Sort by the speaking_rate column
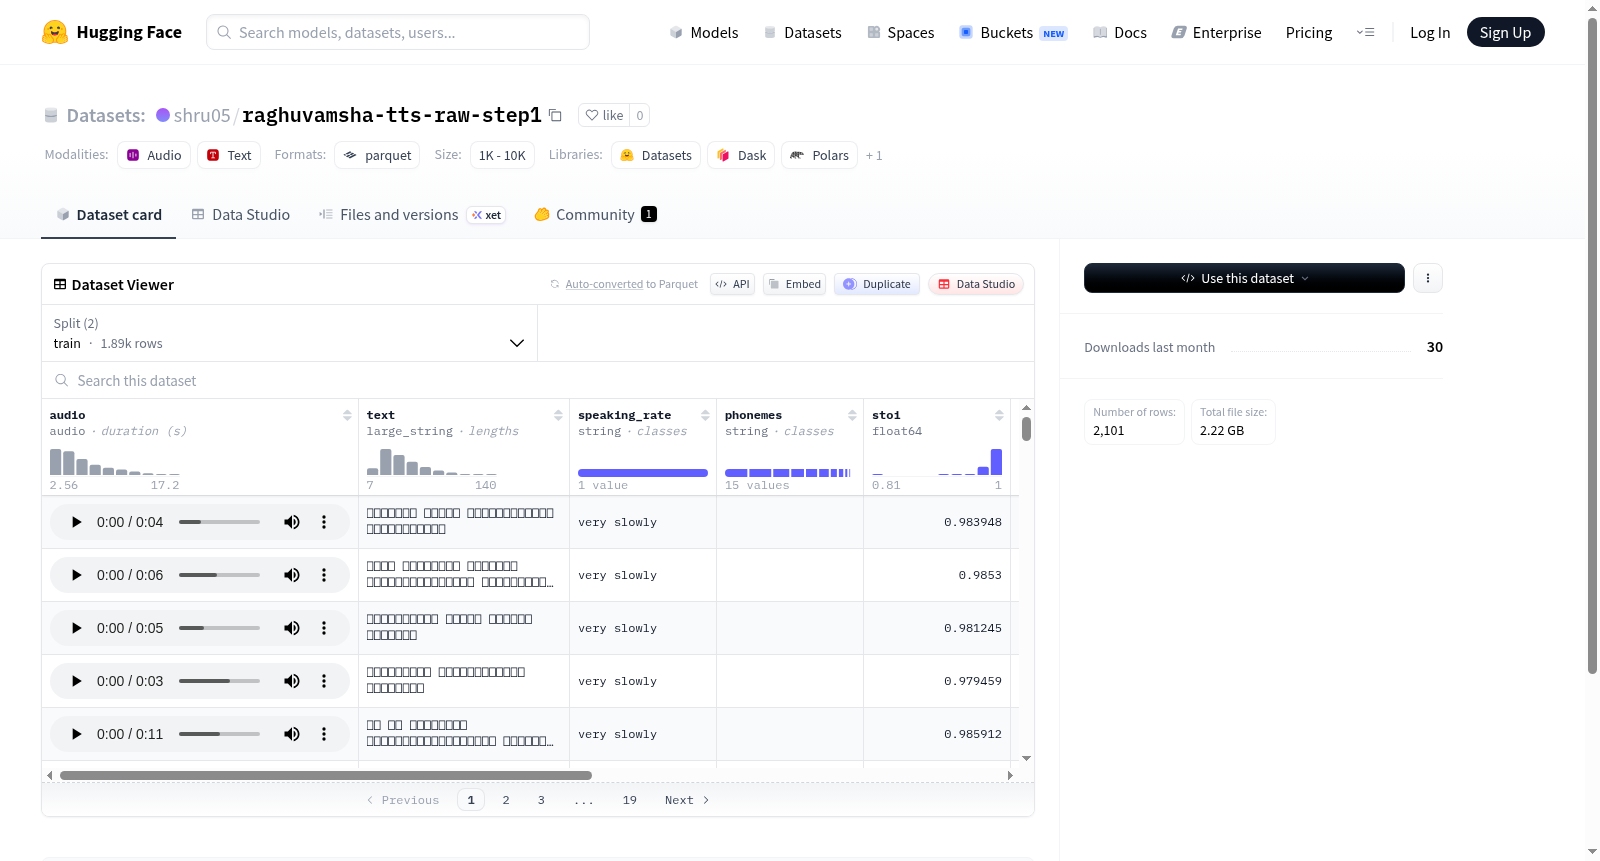The width and height of the screenshot is (1600, 861). pyautogui.click(x=705, y=415)
